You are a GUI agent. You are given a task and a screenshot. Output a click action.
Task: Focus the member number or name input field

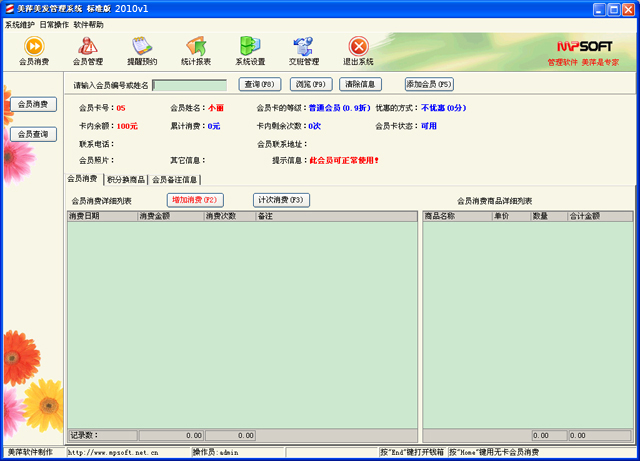(x=190, y=85)
